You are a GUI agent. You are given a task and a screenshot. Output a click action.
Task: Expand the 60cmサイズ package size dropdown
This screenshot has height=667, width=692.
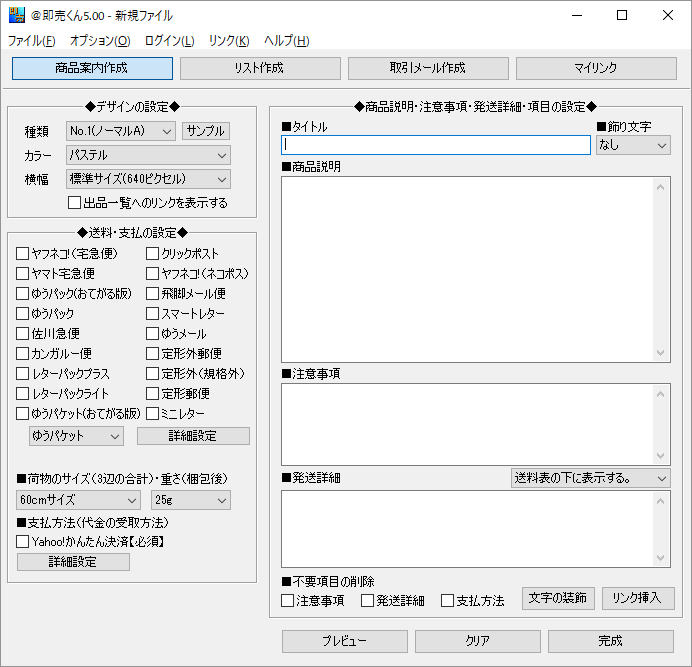coord(78,499)
